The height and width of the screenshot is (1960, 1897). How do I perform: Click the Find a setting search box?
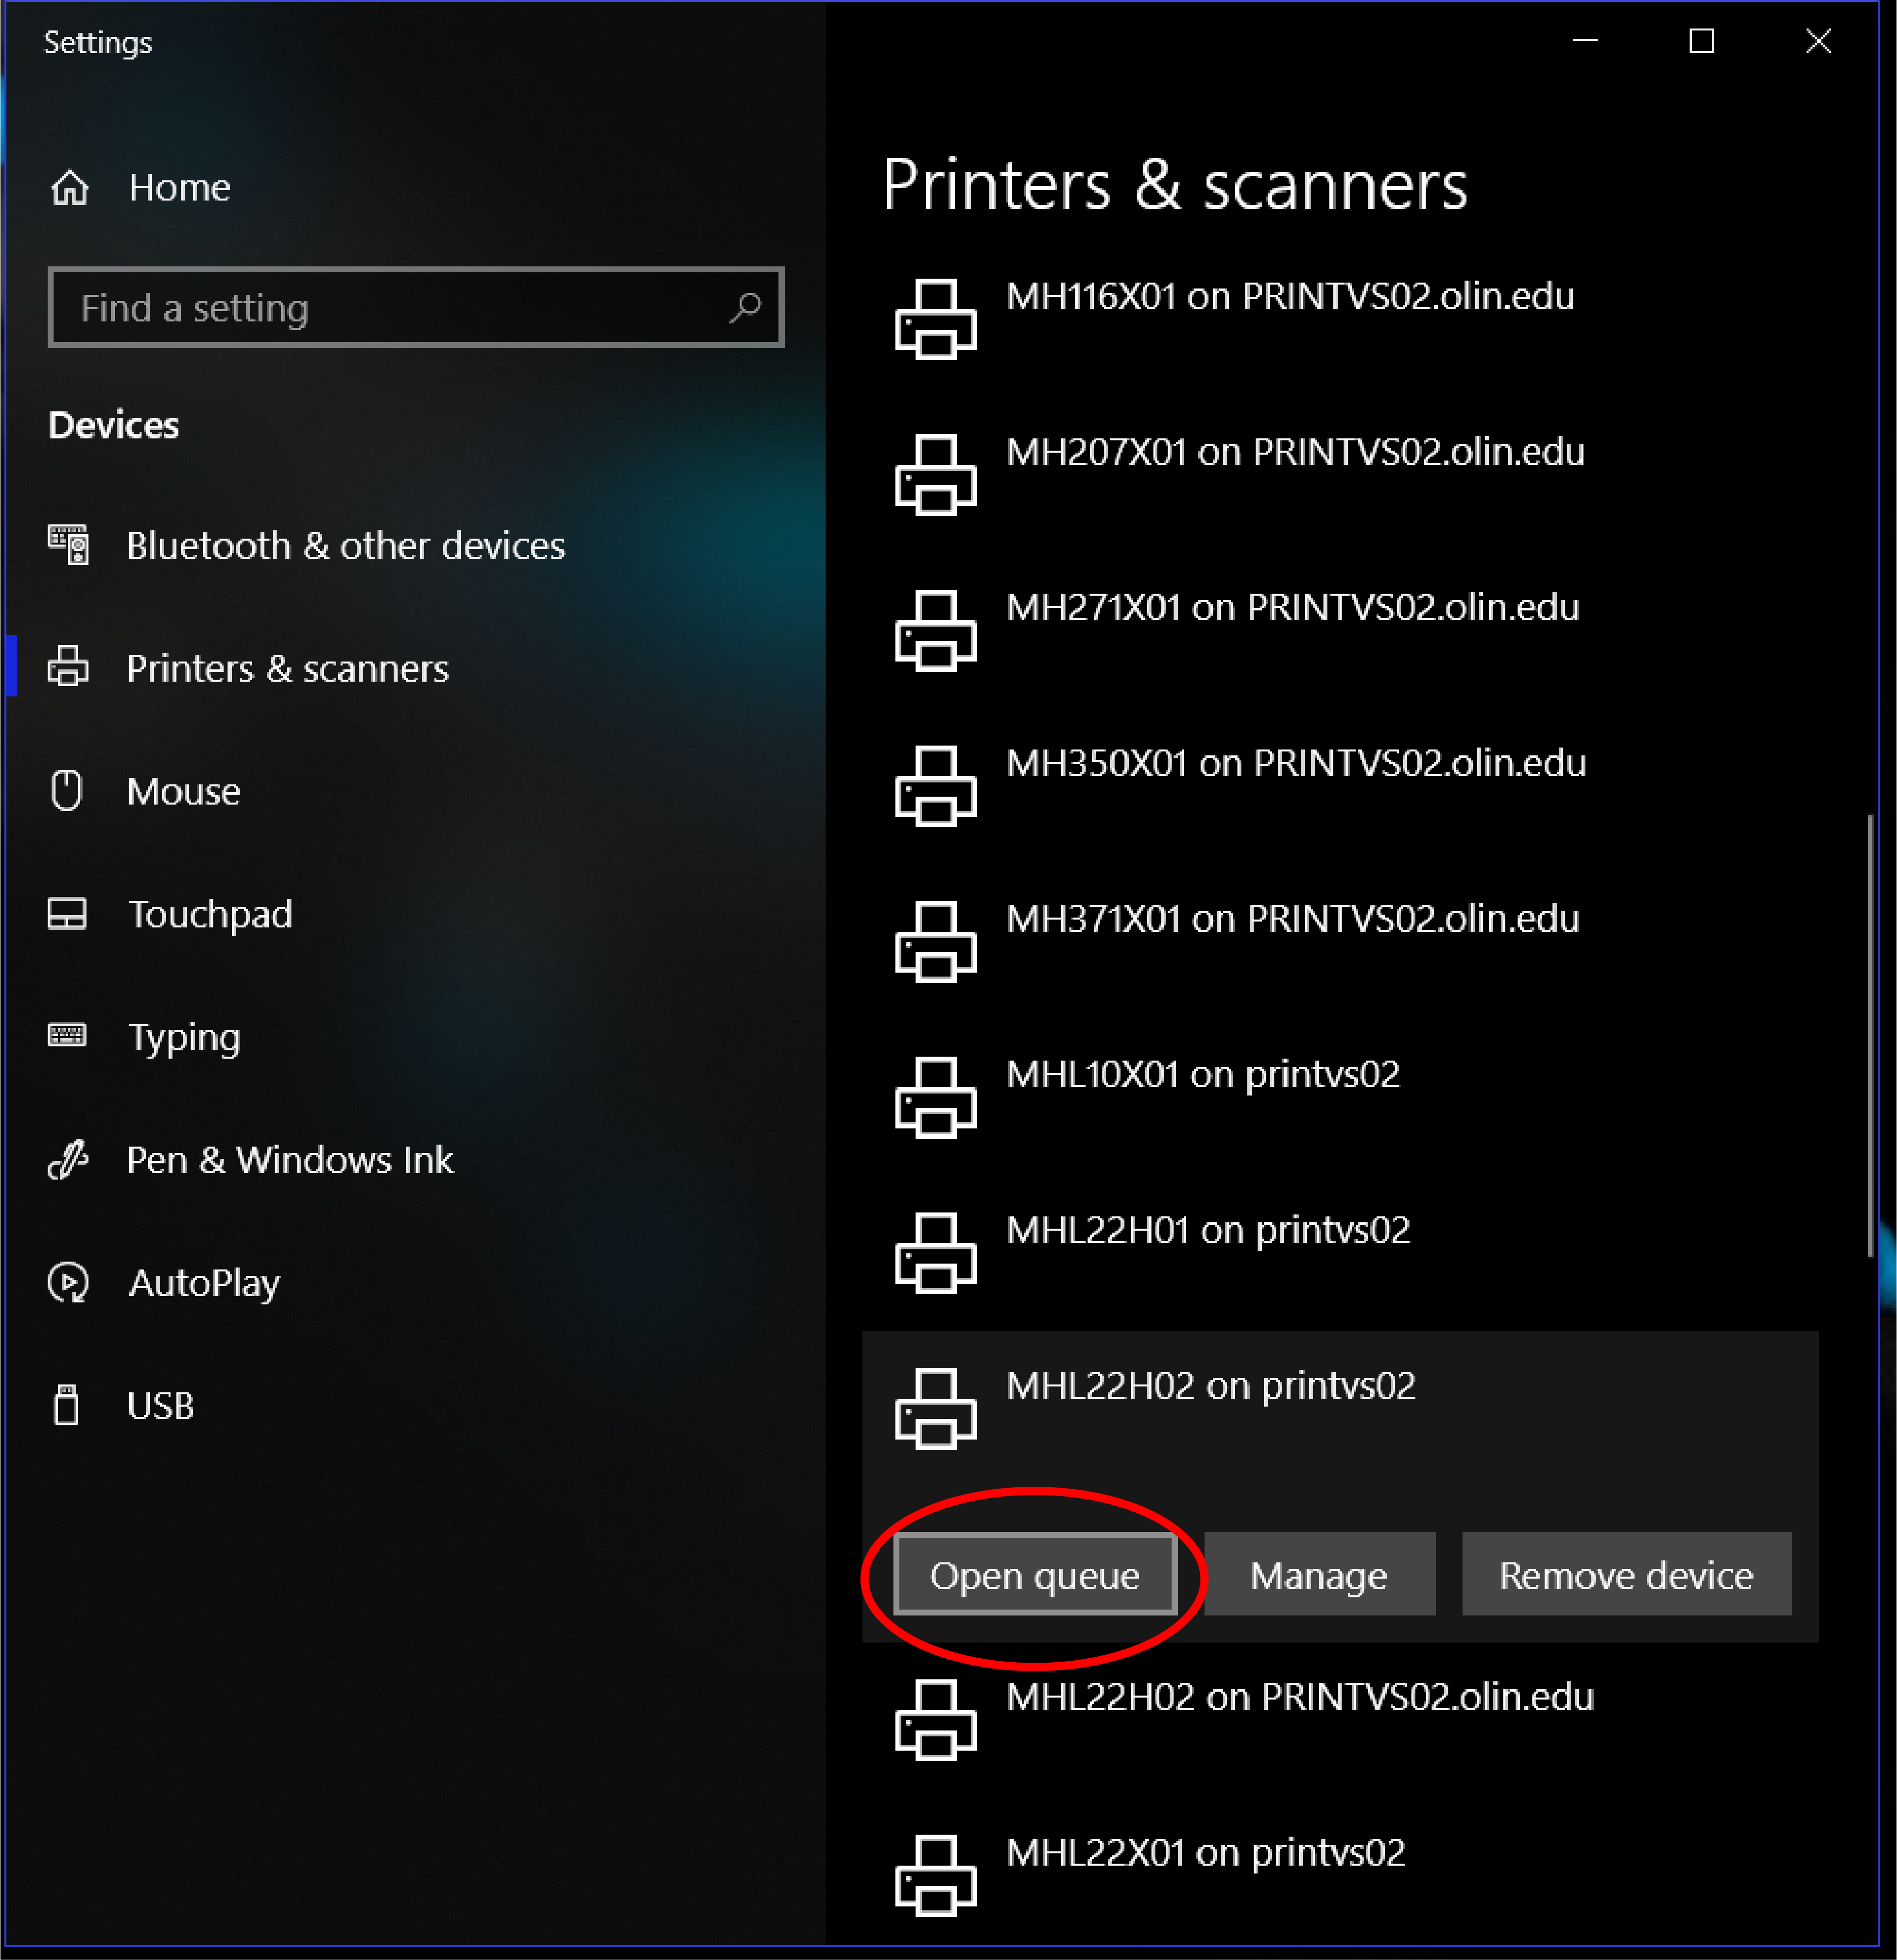coord(415,307)
